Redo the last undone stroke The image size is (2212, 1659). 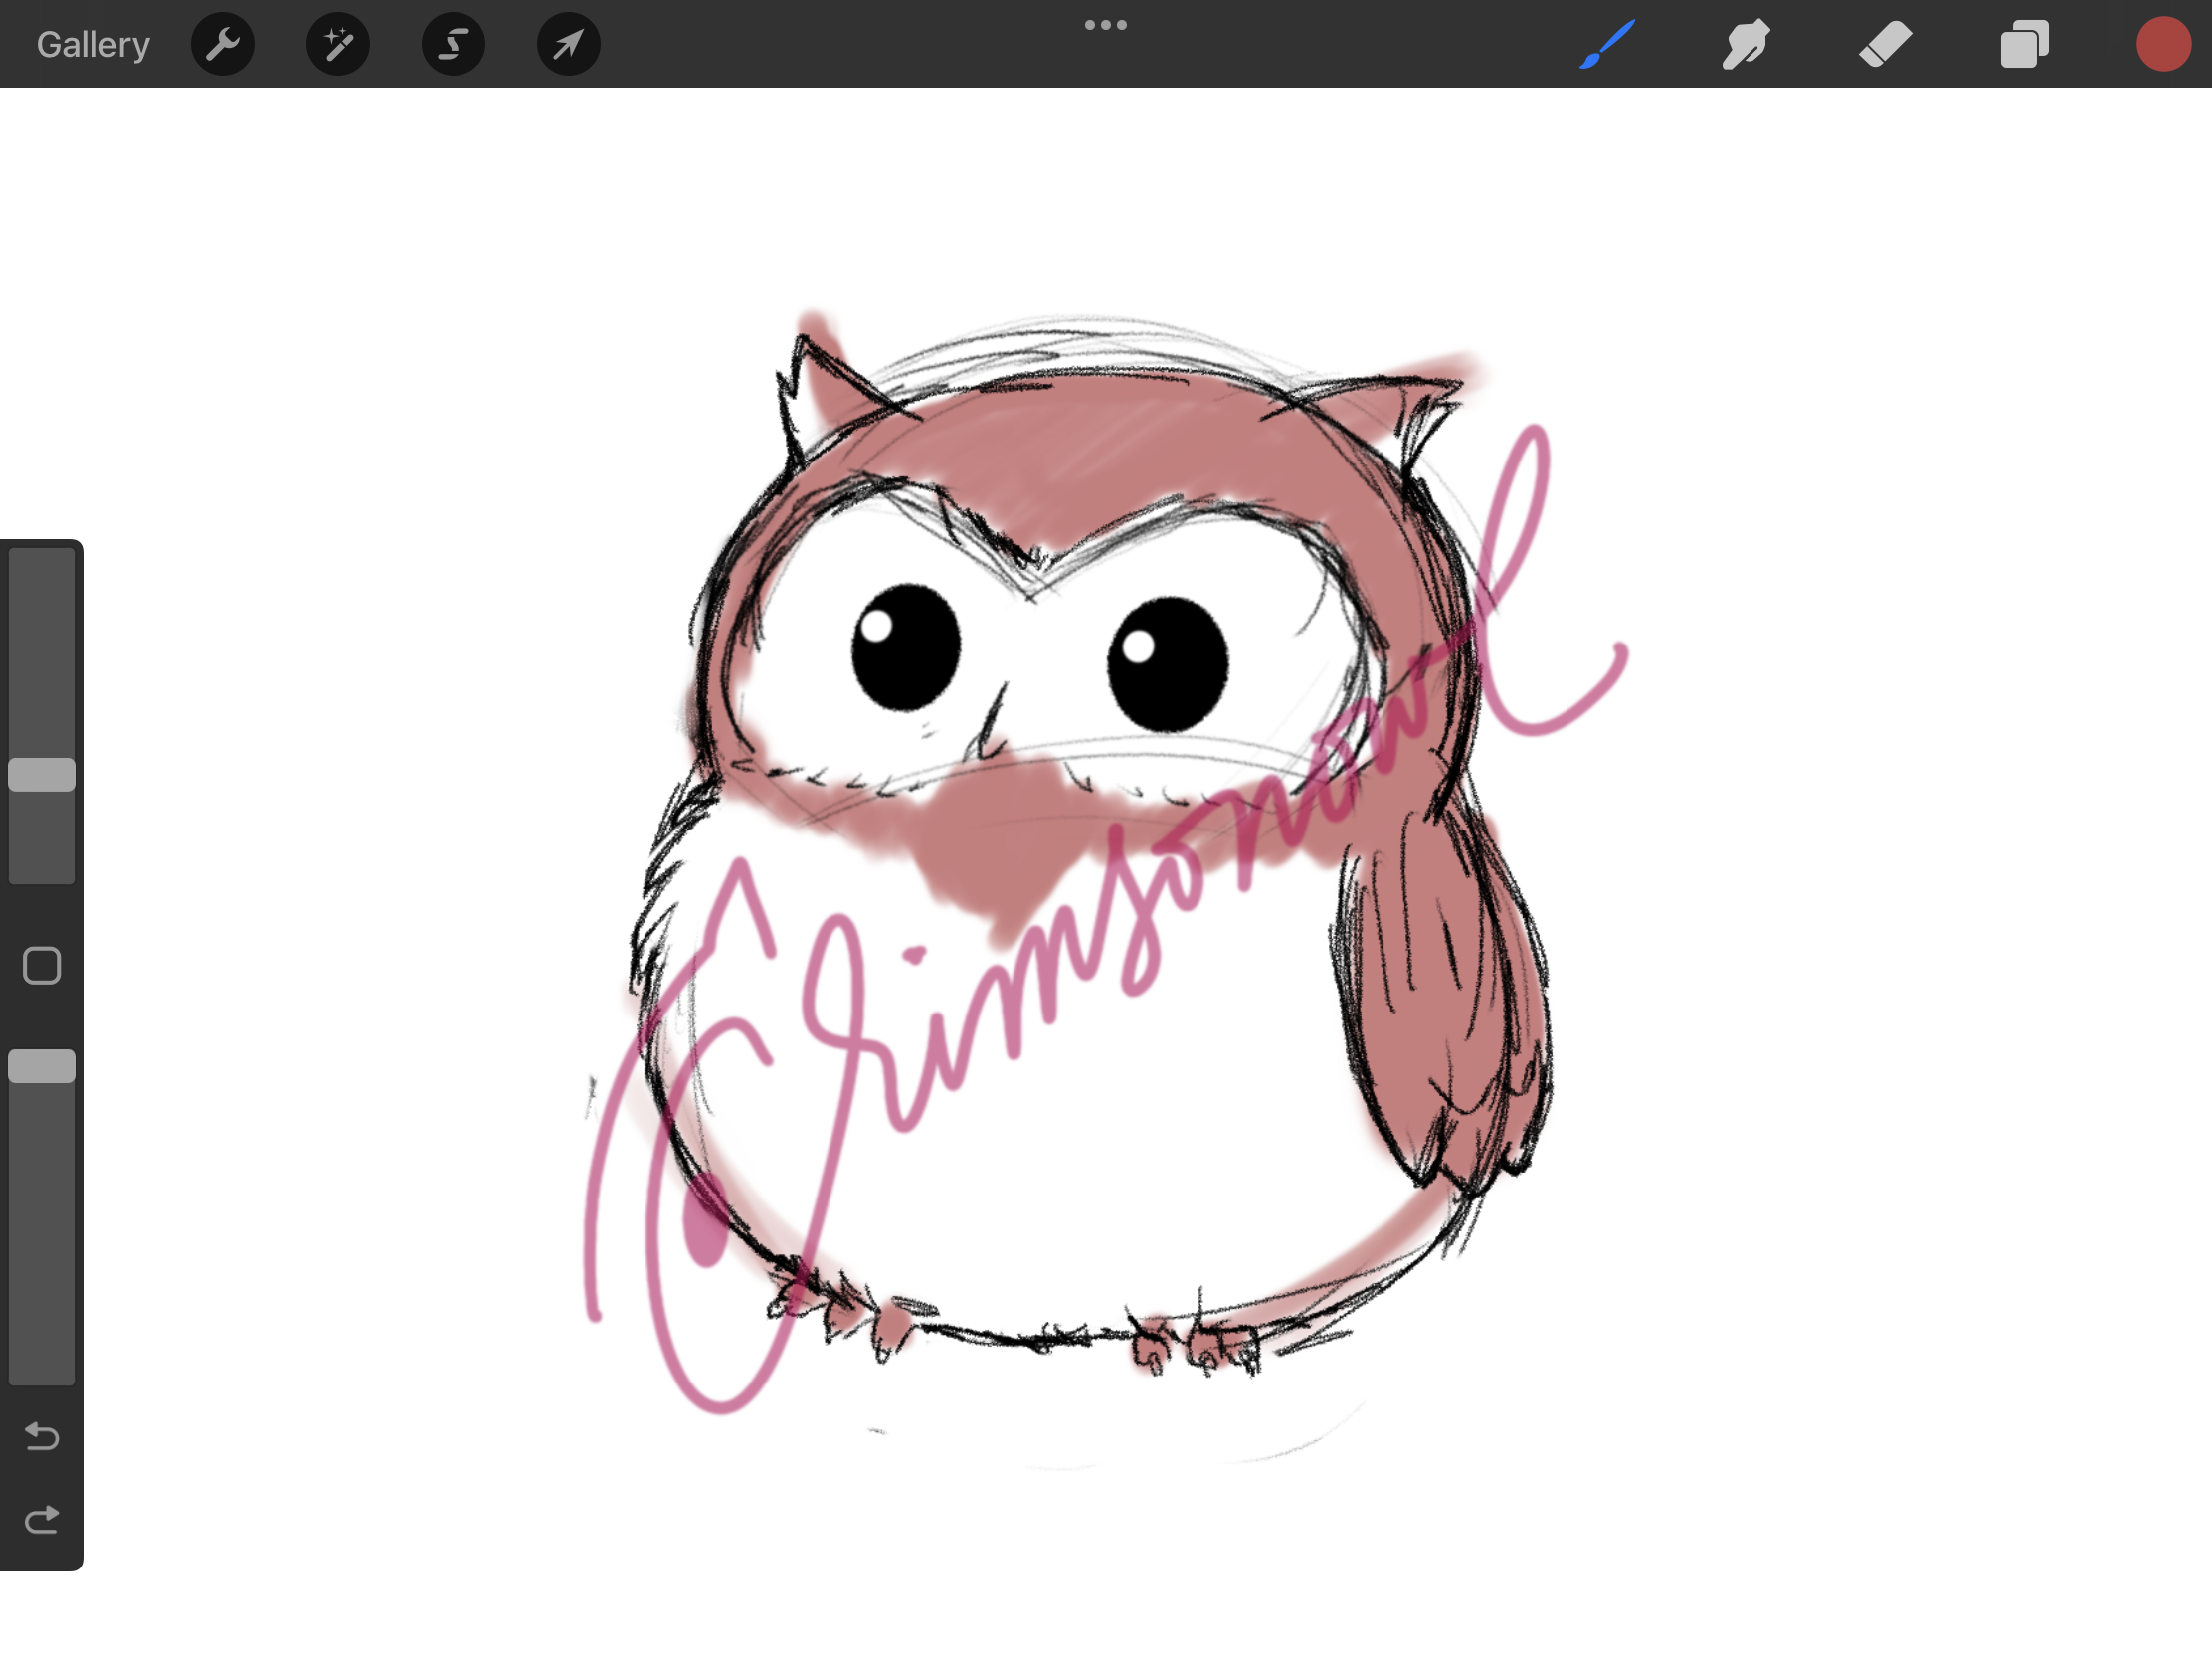(42, 1520)
